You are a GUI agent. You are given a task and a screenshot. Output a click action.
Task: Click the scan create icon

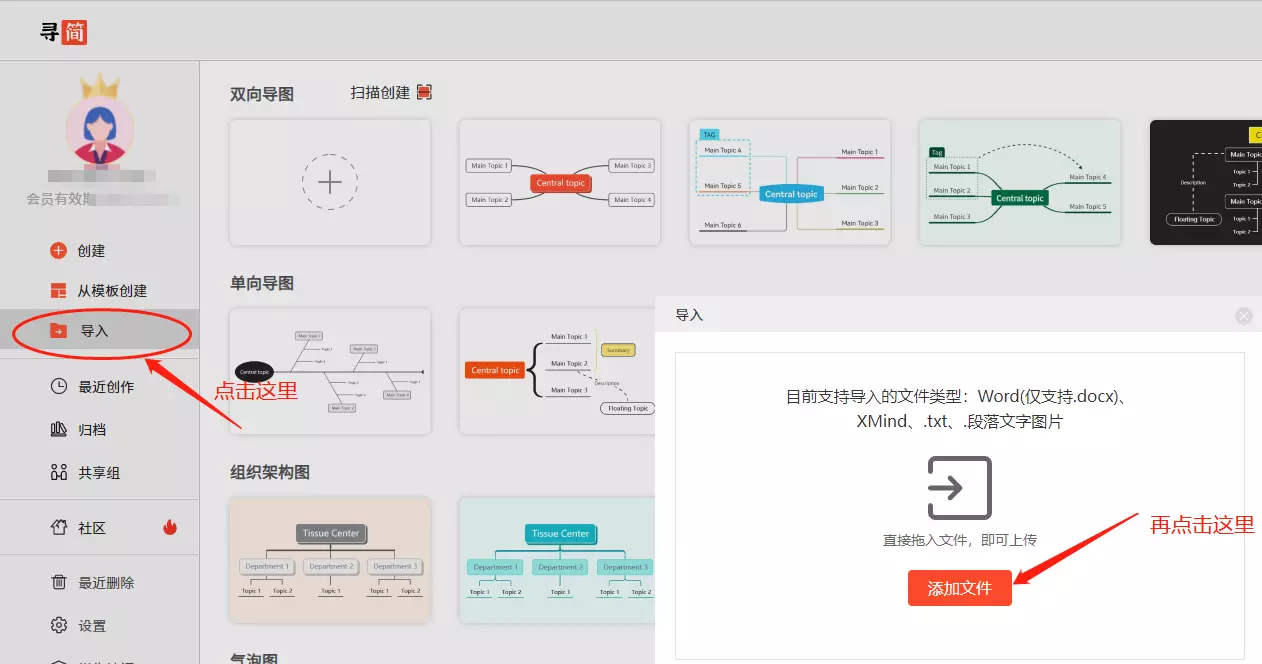coord(424,92)
